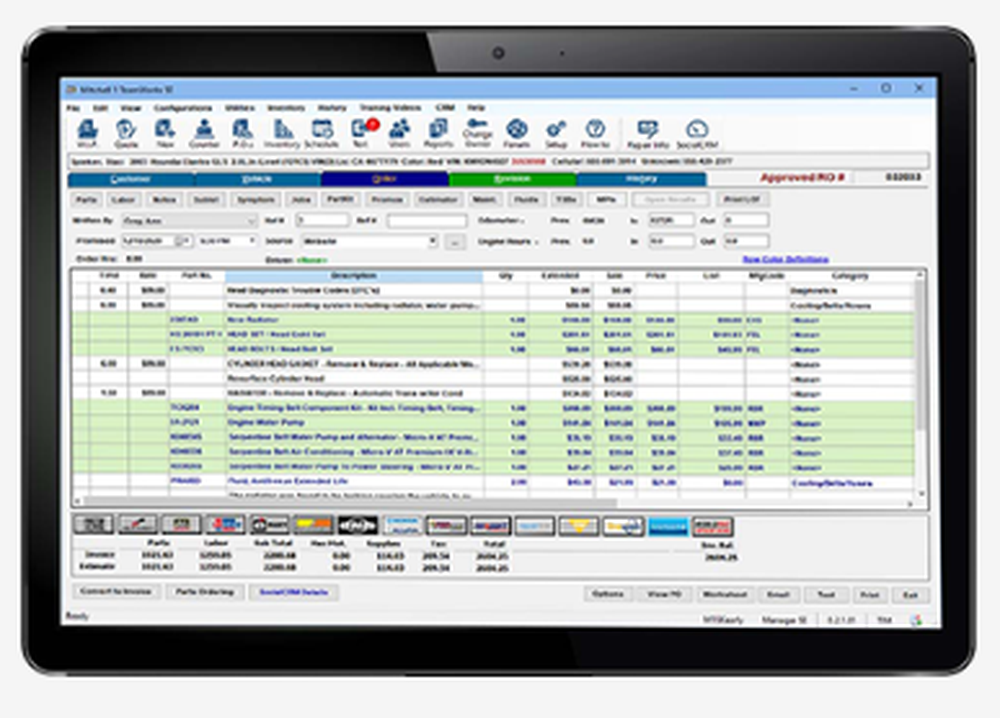Screen dimensions: 1000x718
Task: Open the Schedule calendar icon
Action: [322, 134]
